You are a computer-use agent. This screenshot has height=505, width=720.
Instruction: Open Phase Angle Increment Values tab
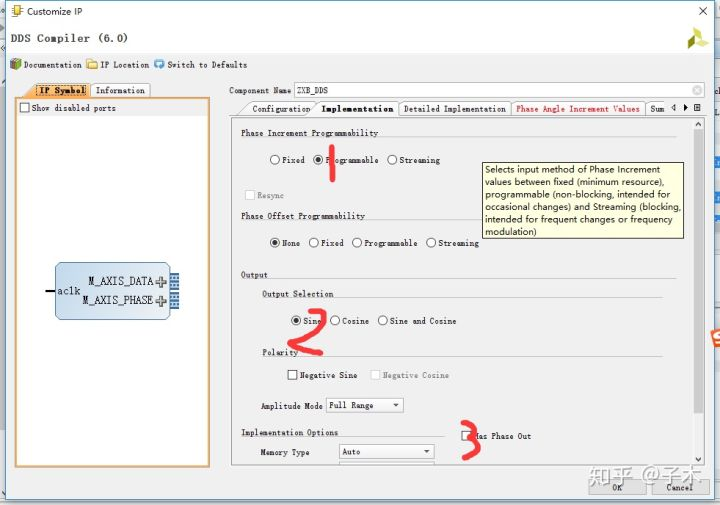click(578, 109)
